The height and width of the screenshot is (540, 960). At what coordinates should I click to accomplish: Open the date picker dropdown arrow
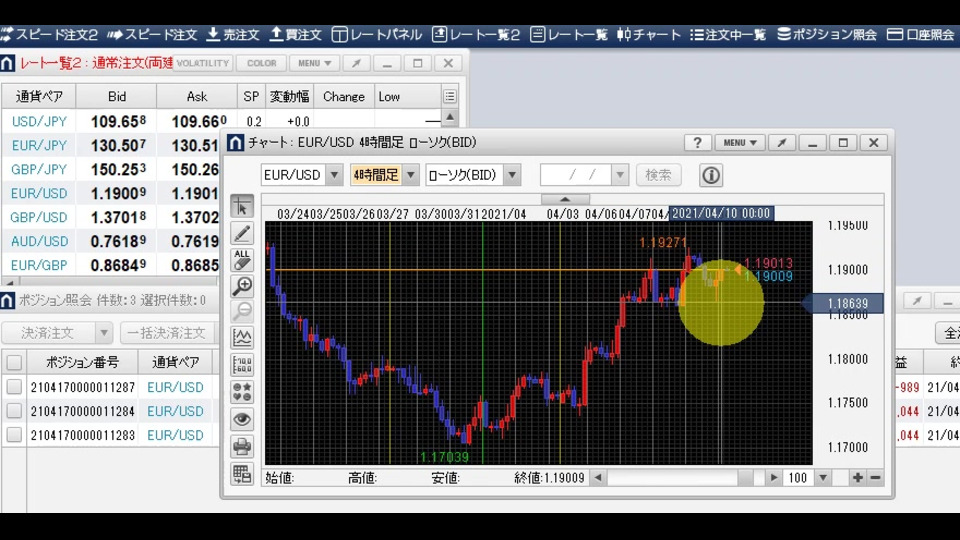(620, 175)
